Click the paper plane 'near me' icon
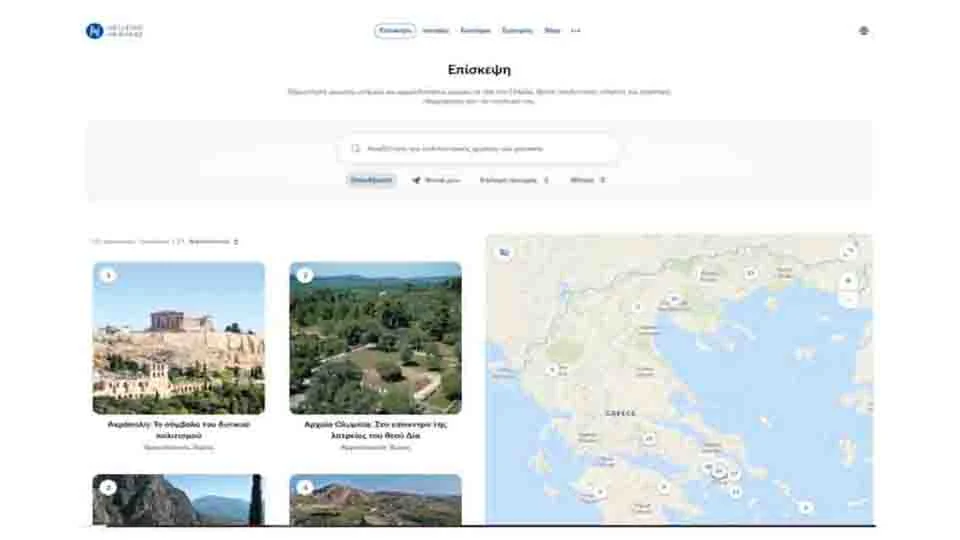 [416, 181]
